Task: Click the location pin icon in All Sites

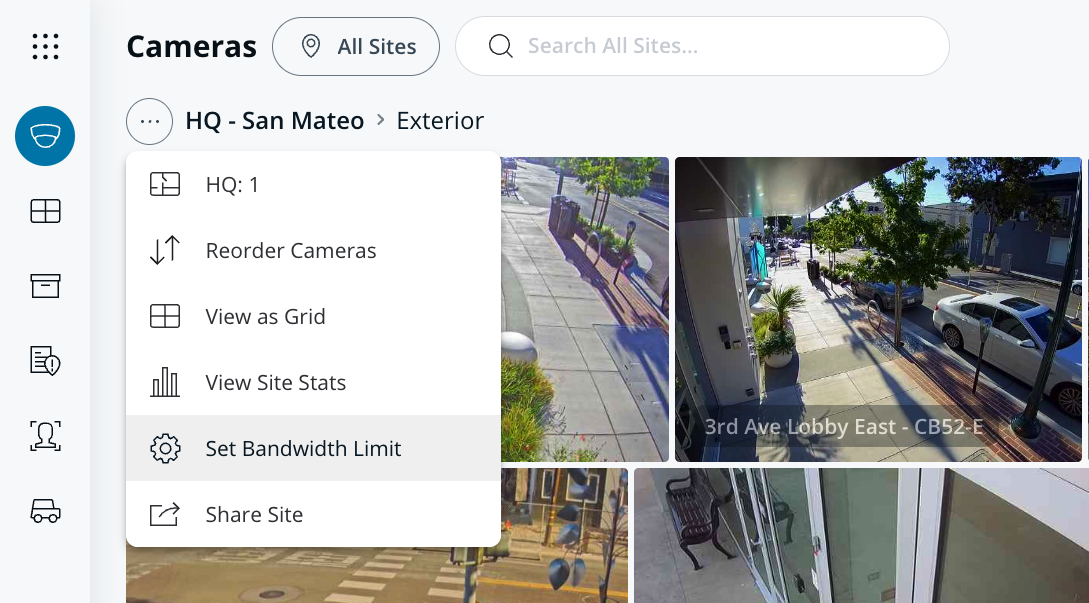Action: (x=310, y=47)
